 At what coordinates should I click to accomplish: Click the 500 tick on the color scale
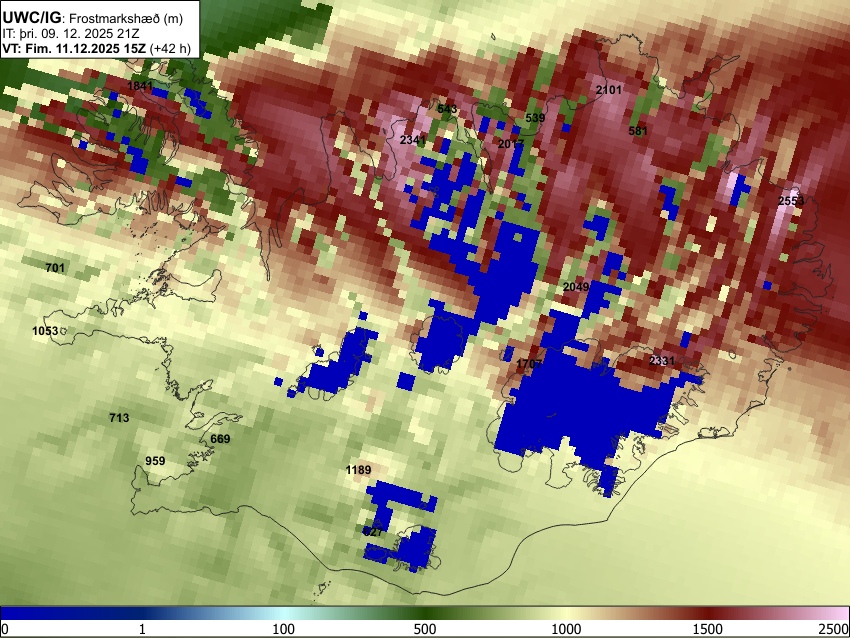point(425,629)
